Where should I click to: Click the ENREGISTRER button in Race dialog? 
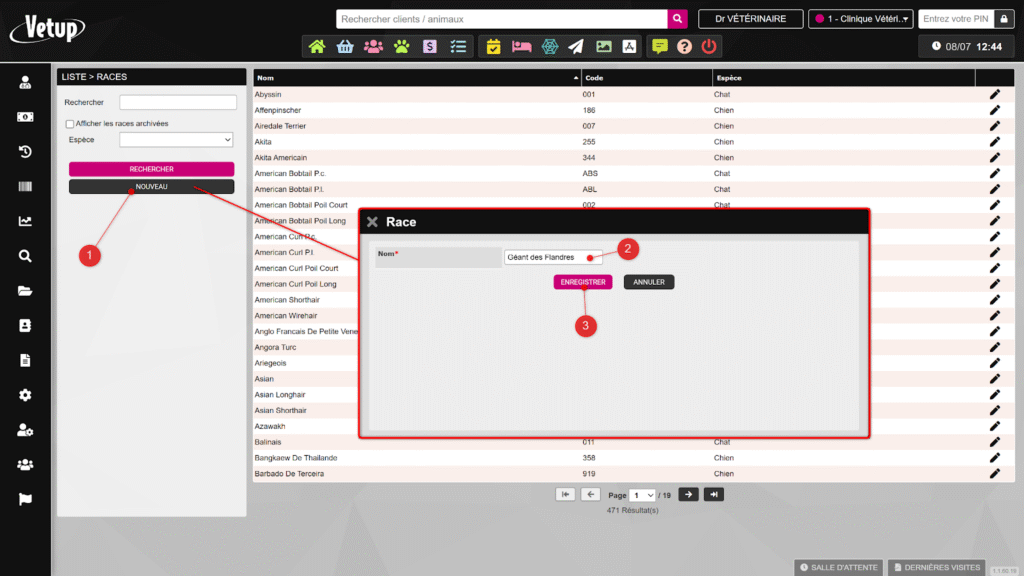(x=582, y=282)
